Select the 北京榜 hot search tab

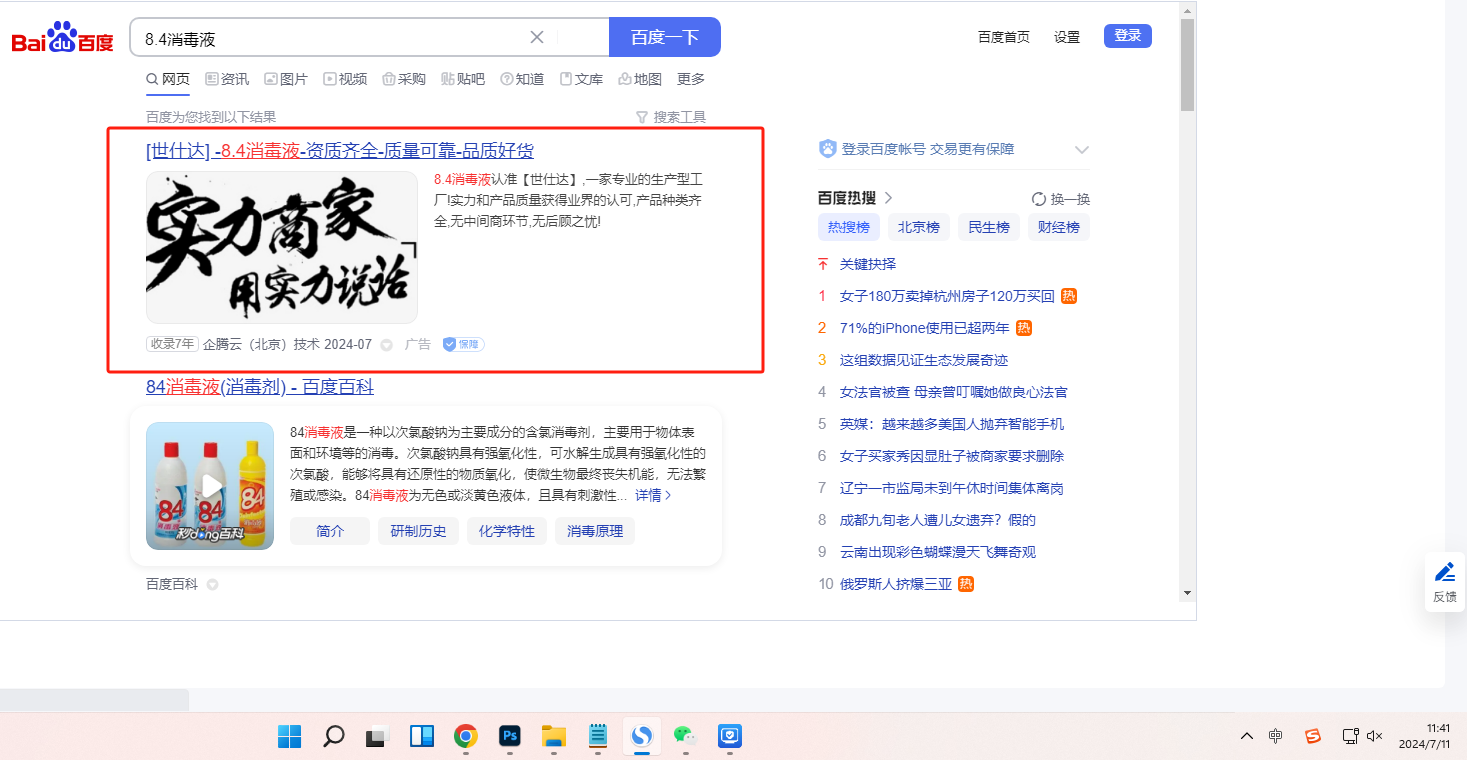point(918,227)
